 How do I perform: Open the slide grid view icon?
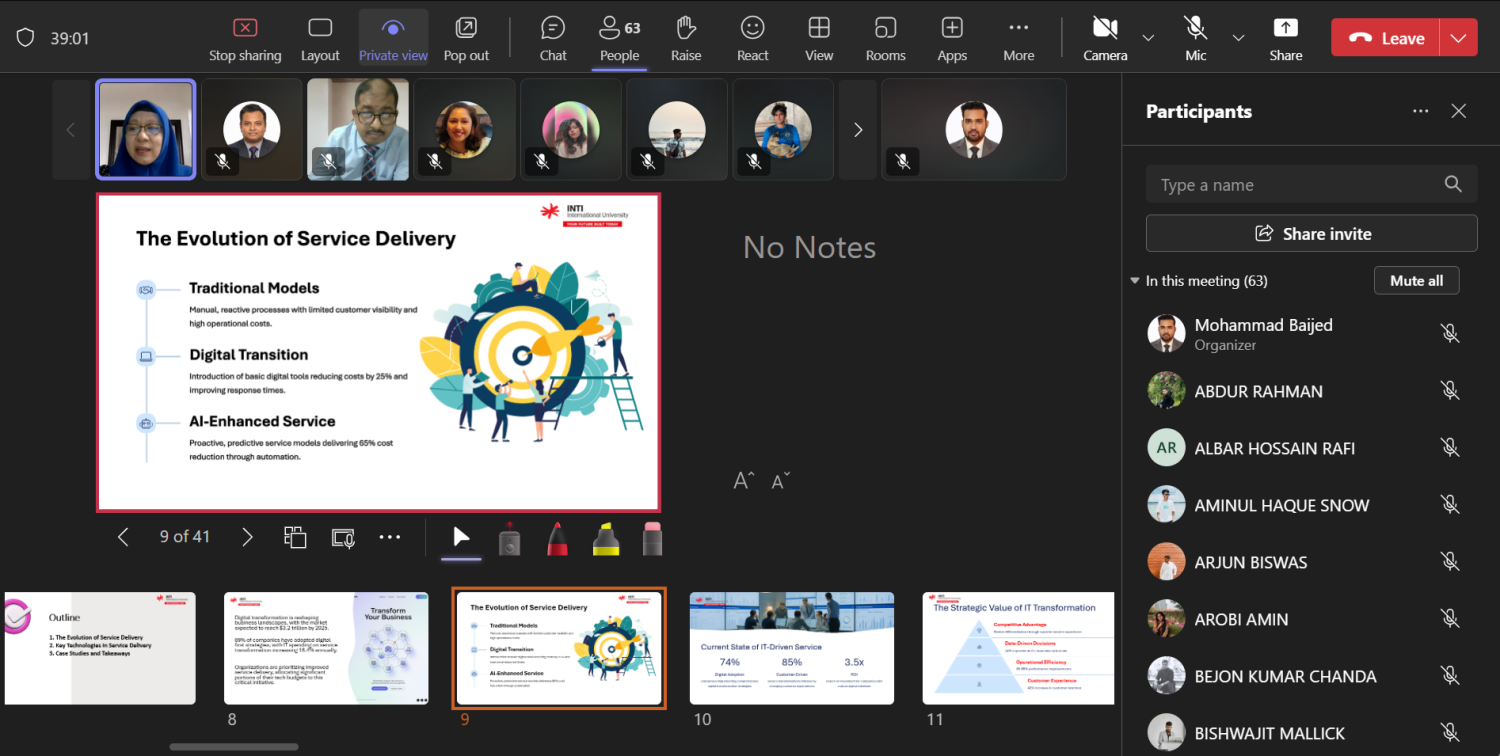pyautogui.click(x=295, y=537)
